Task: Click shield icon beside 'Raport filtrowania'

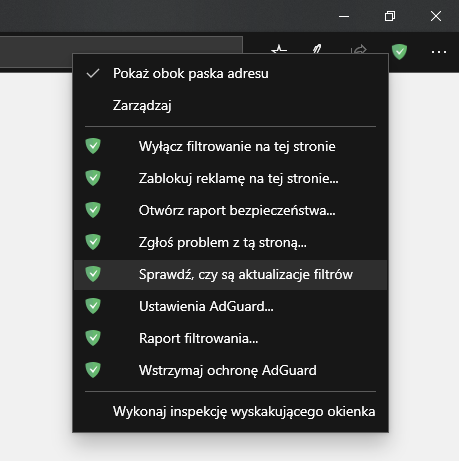Action: pos(93,338)
